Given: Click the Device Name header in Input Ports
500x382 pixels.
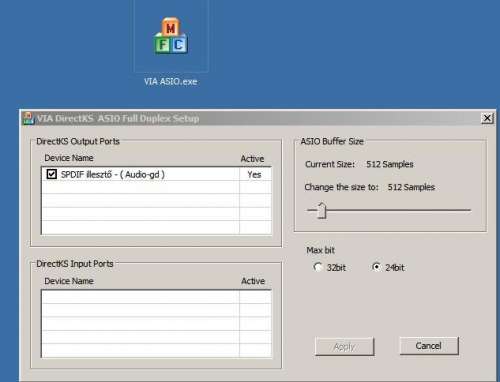Looking at the screenshot, I should pyautogui.click(x=69, y=281).
